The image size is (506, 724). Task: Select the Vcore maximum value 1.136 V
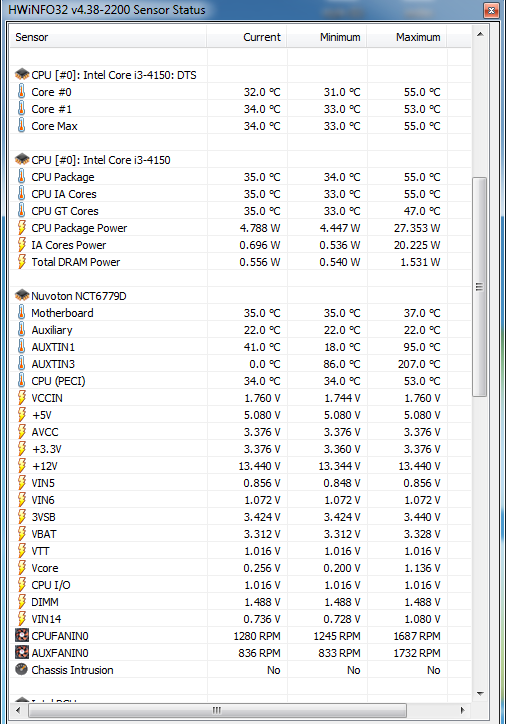[x=422, y=568]
